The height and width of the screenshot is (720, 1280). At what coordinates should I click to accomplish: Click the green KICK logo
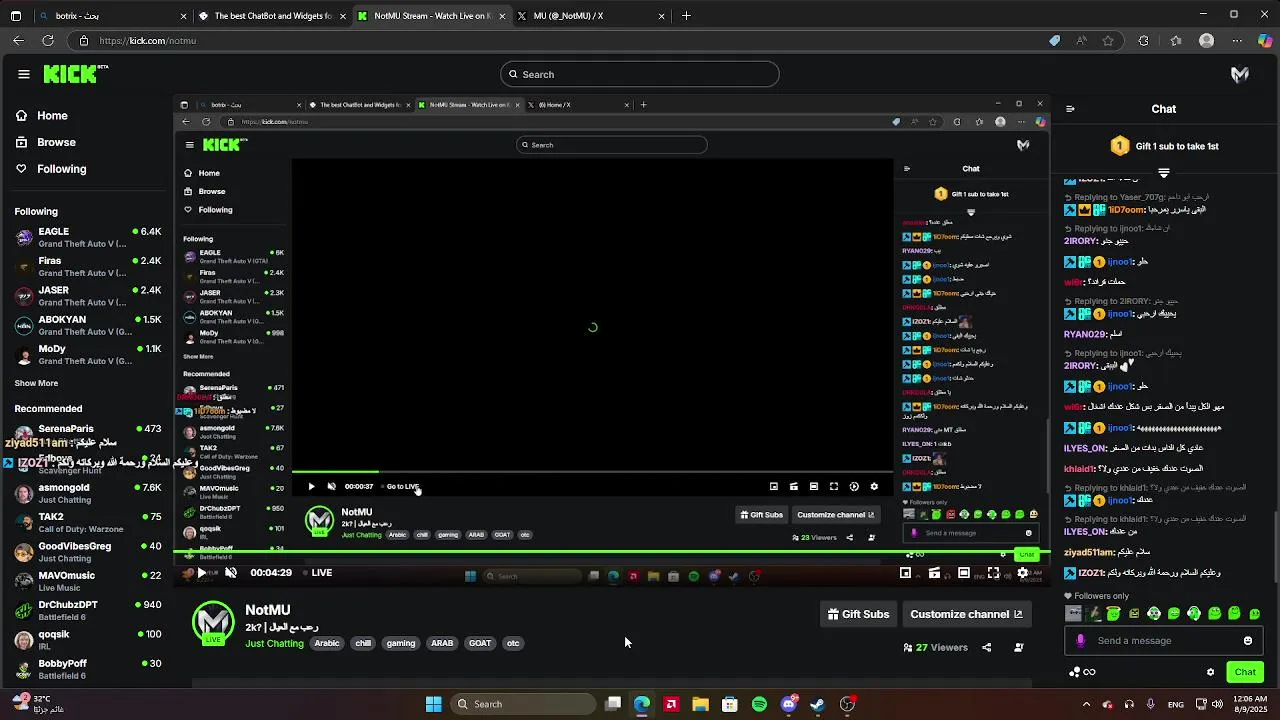pos(75,74)
